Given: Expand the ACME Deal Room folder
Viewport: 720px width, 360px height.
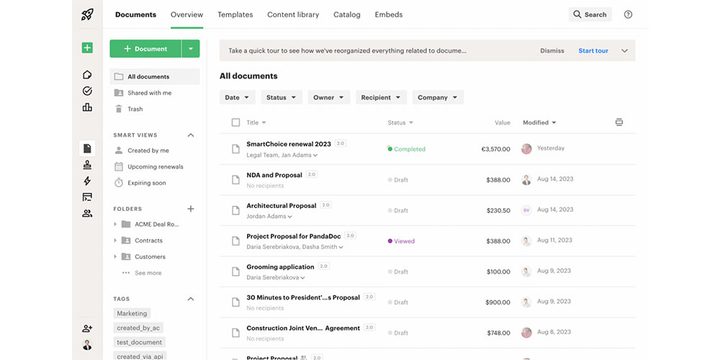Looking at the screenshot, I should pos(115,225).
